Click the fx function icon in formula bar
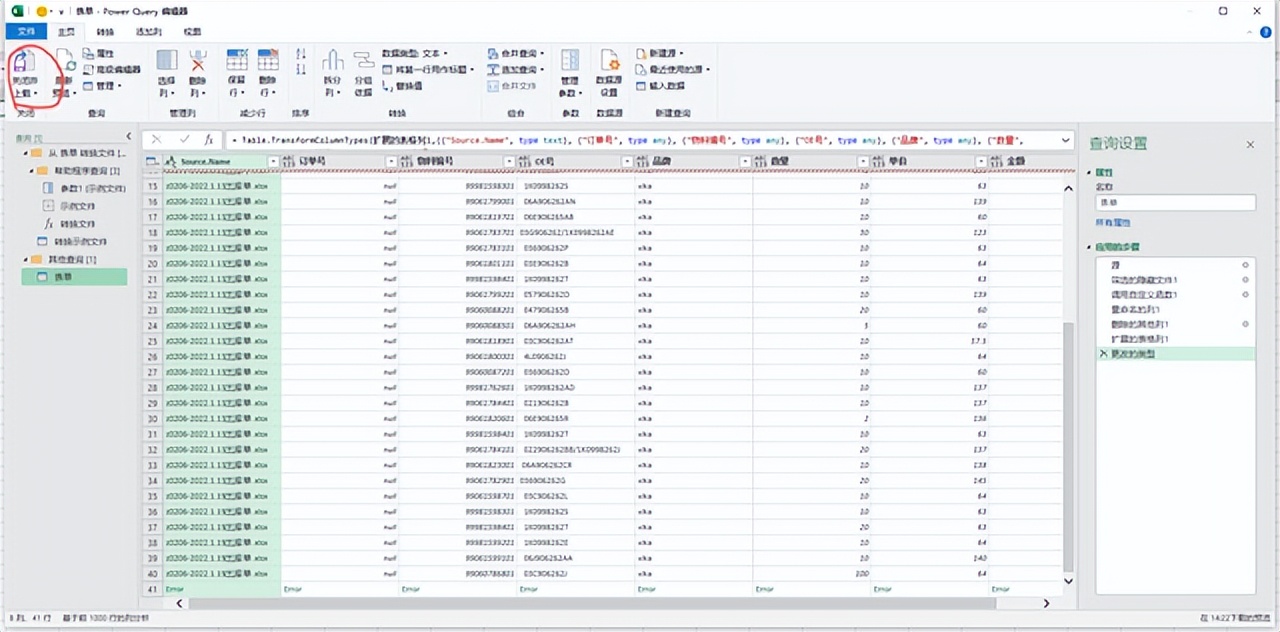 [x=208, y=140]
